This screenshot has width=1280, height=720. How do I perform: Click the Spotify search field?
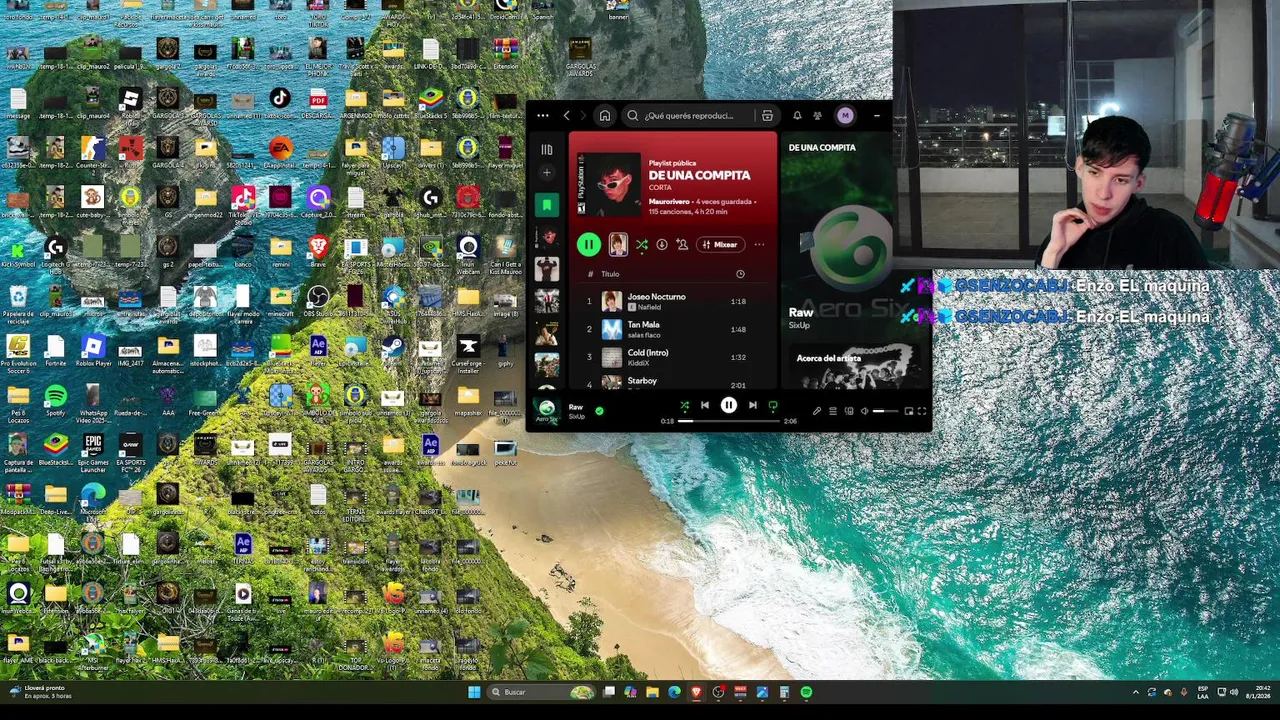(x=690, y=116)
